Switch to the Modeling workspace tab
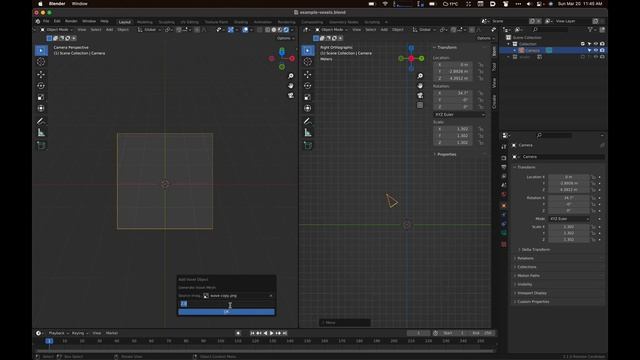This screenshot has height=360, width=640. point(144,22)
